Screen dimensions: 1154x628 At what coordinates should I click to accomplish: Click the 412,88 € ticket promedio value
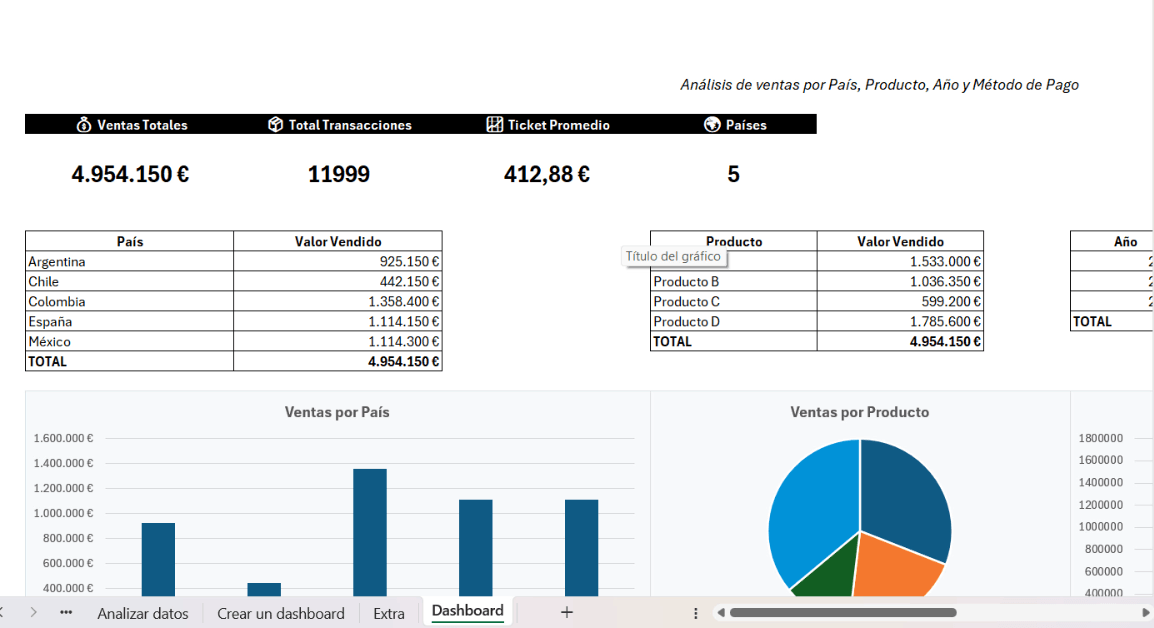pyautogui.click(x=547, y=174)
